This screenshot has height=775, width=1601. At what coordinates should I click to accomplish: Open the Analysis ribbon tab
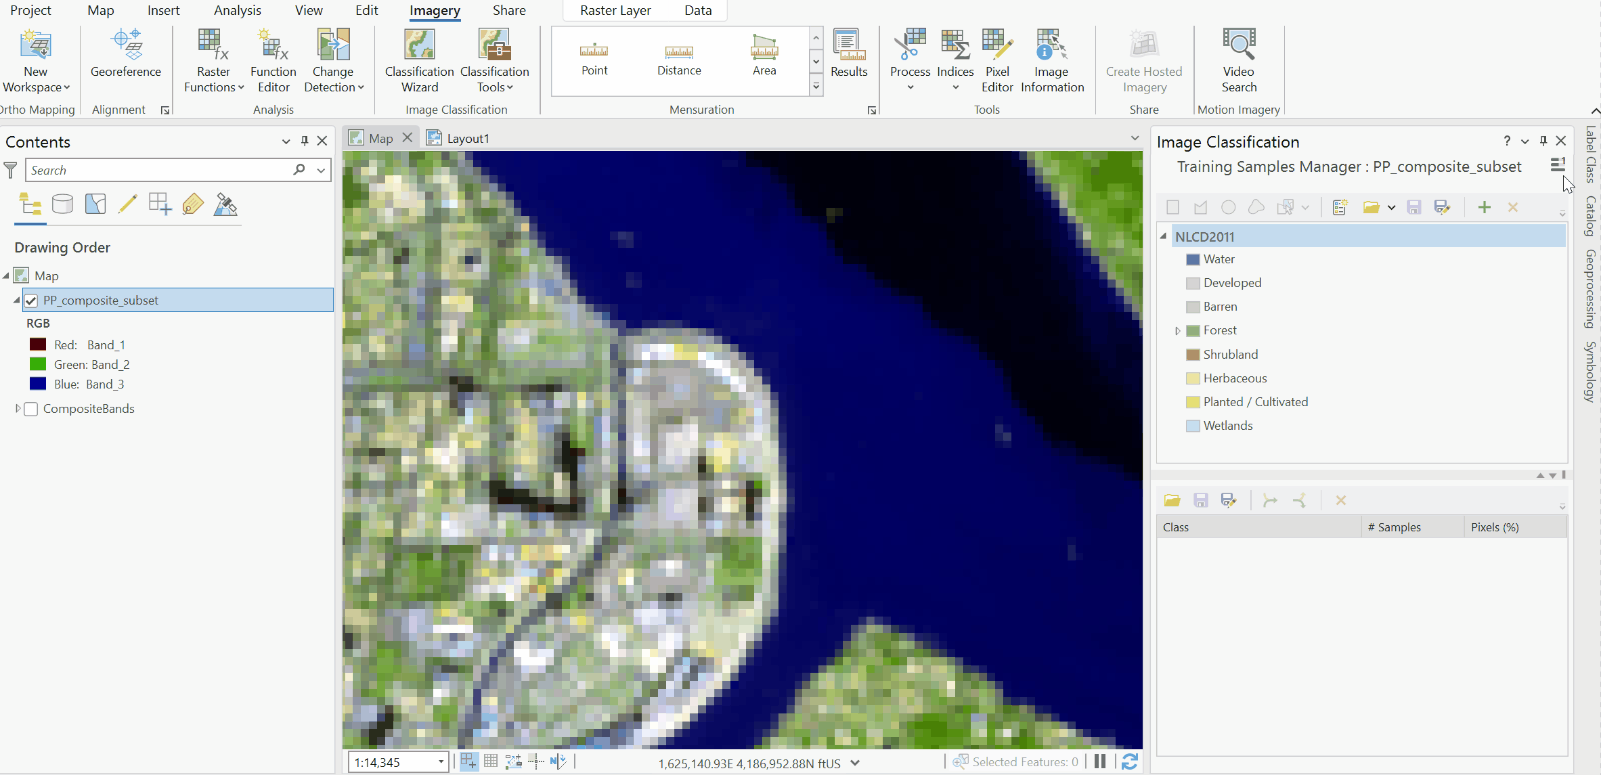coord(237,10)
